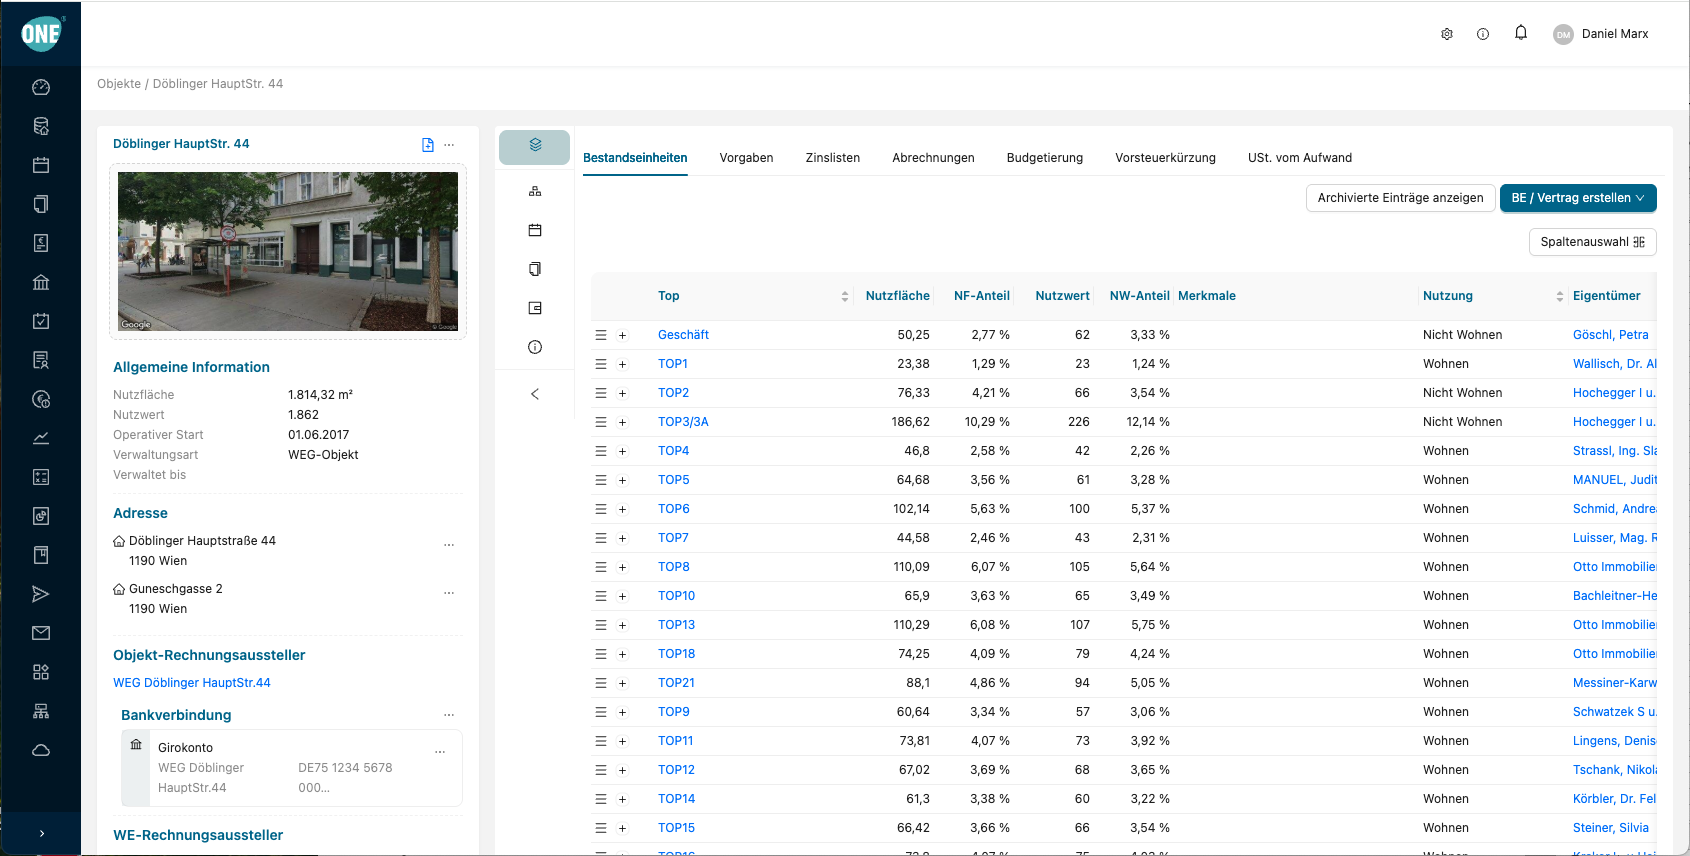Viewport: 1690px width, 856px height.
Task: Sort the table by the Nutzung column
Action: pyautogui.click(x=1560, y=296)
